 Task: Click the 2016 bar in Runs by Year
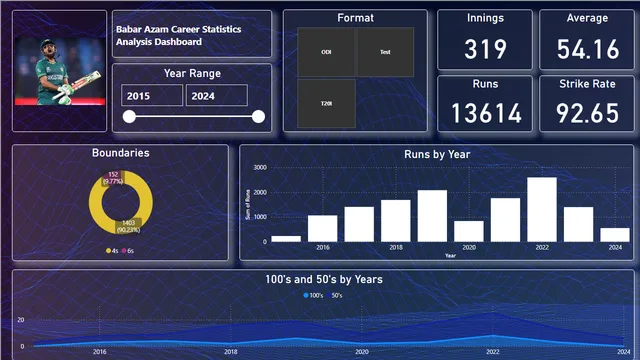click(x=322, y=229)
